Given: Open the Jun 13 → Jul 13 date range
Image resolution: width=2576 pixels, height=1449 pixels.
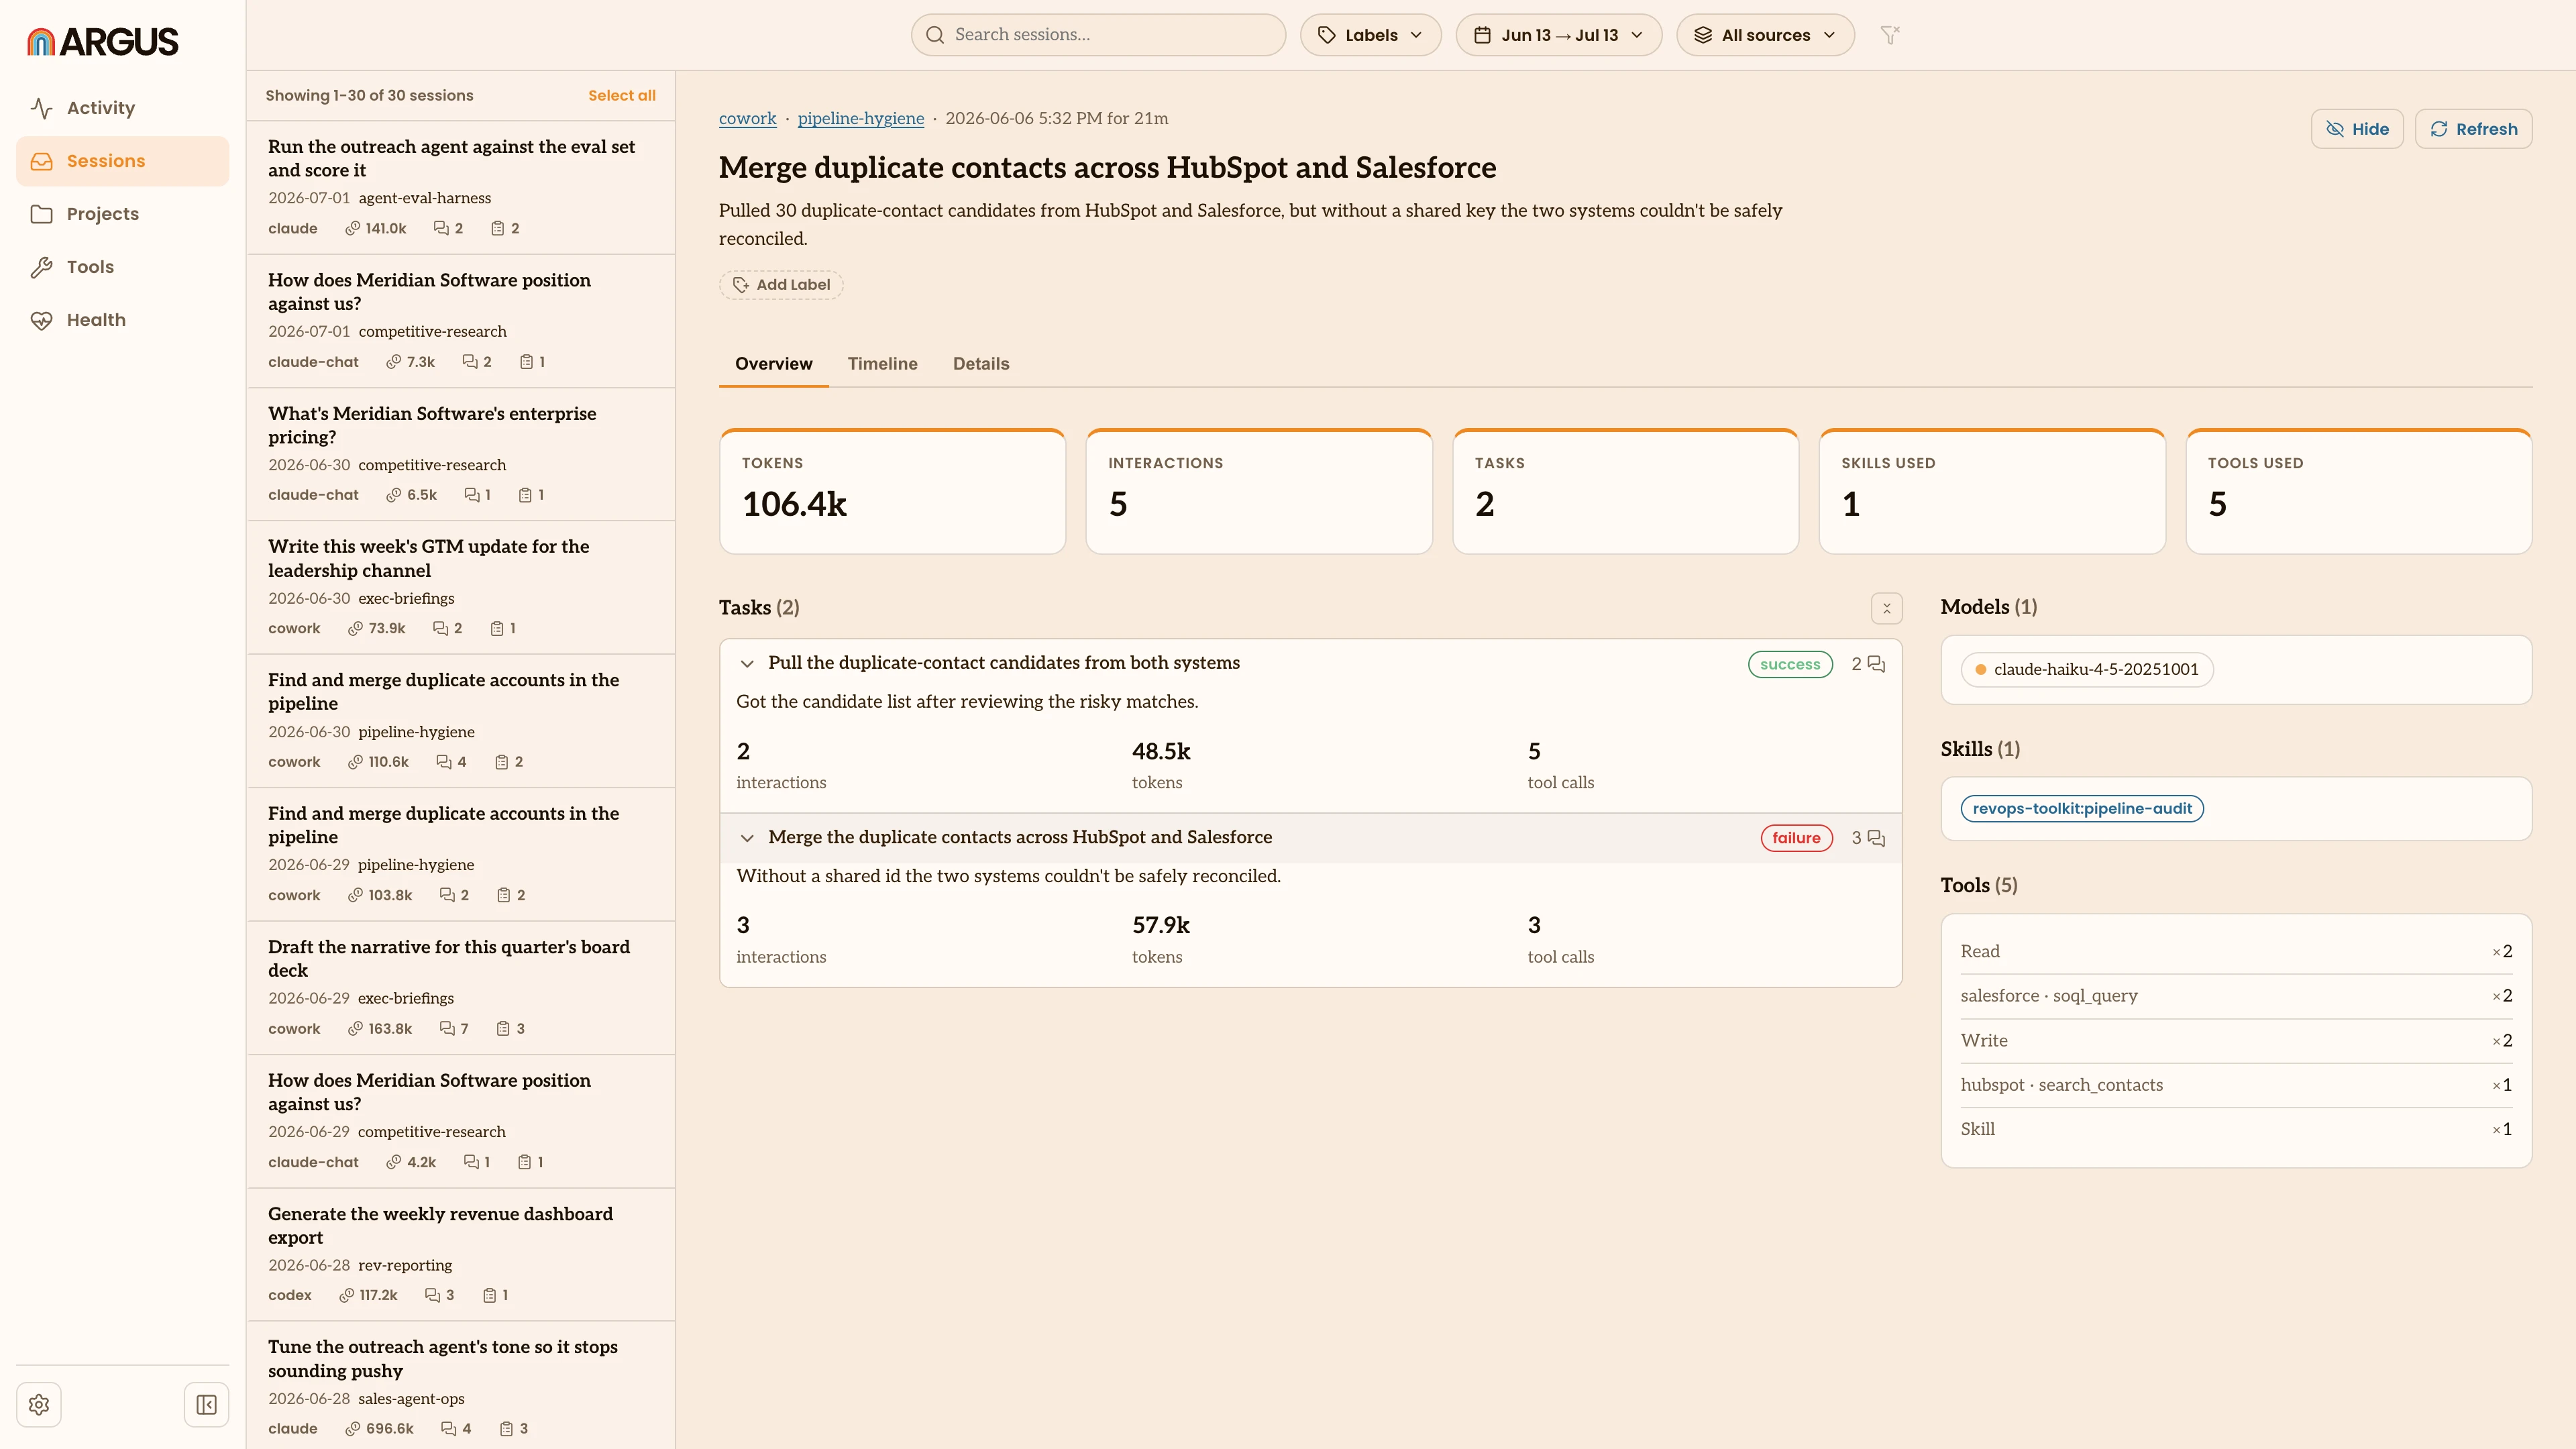Looking at the screenshot, I should click(x=1558, y=35).
